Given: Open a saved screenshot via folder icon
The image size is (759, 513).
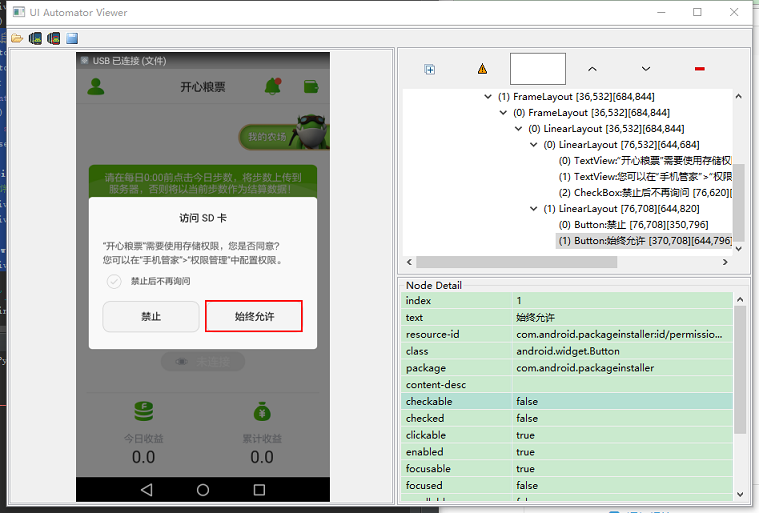Looking at the screenshot, I should point(17,38).
